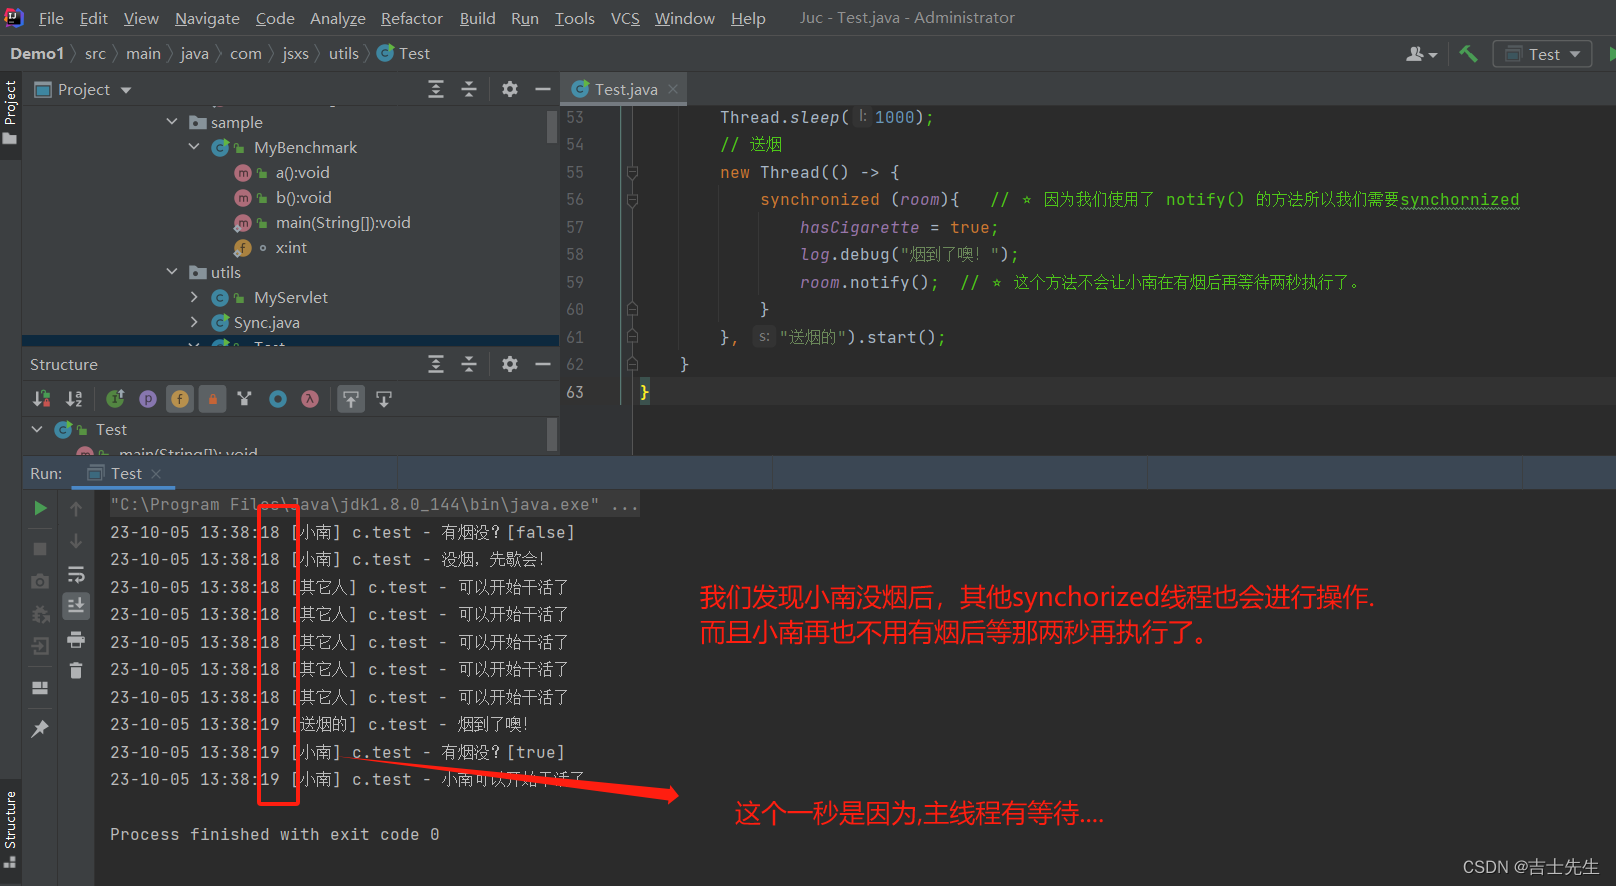Collapse all nodes in Structure panel
This screenshot has height=886, width=1616.
click(x=469, y=364)
